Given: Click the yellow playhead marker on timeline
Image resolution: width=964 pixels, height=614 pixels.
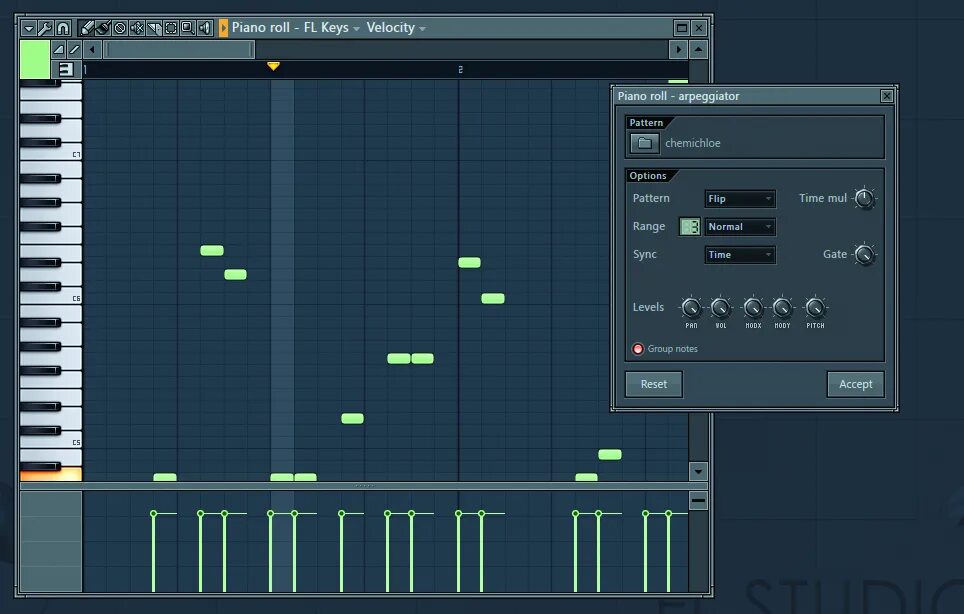Looking at the screenshot, I should (274, 66).
